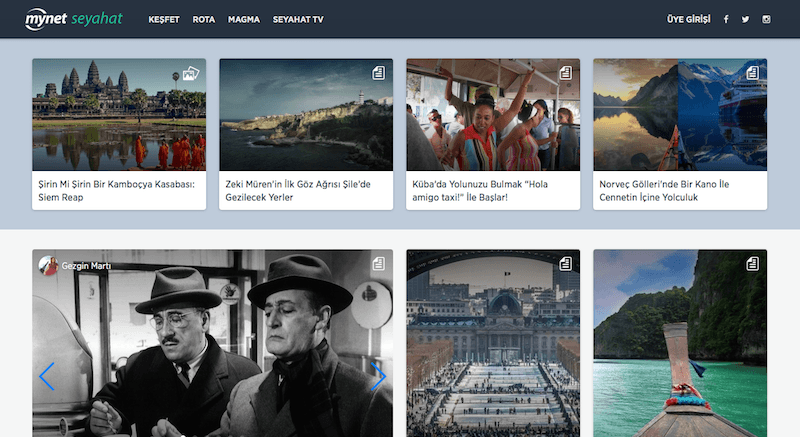The height and width of the screenshot is (437, 800).
Task: Click article icon on Küba taxi card
Action: click(565, 73)
